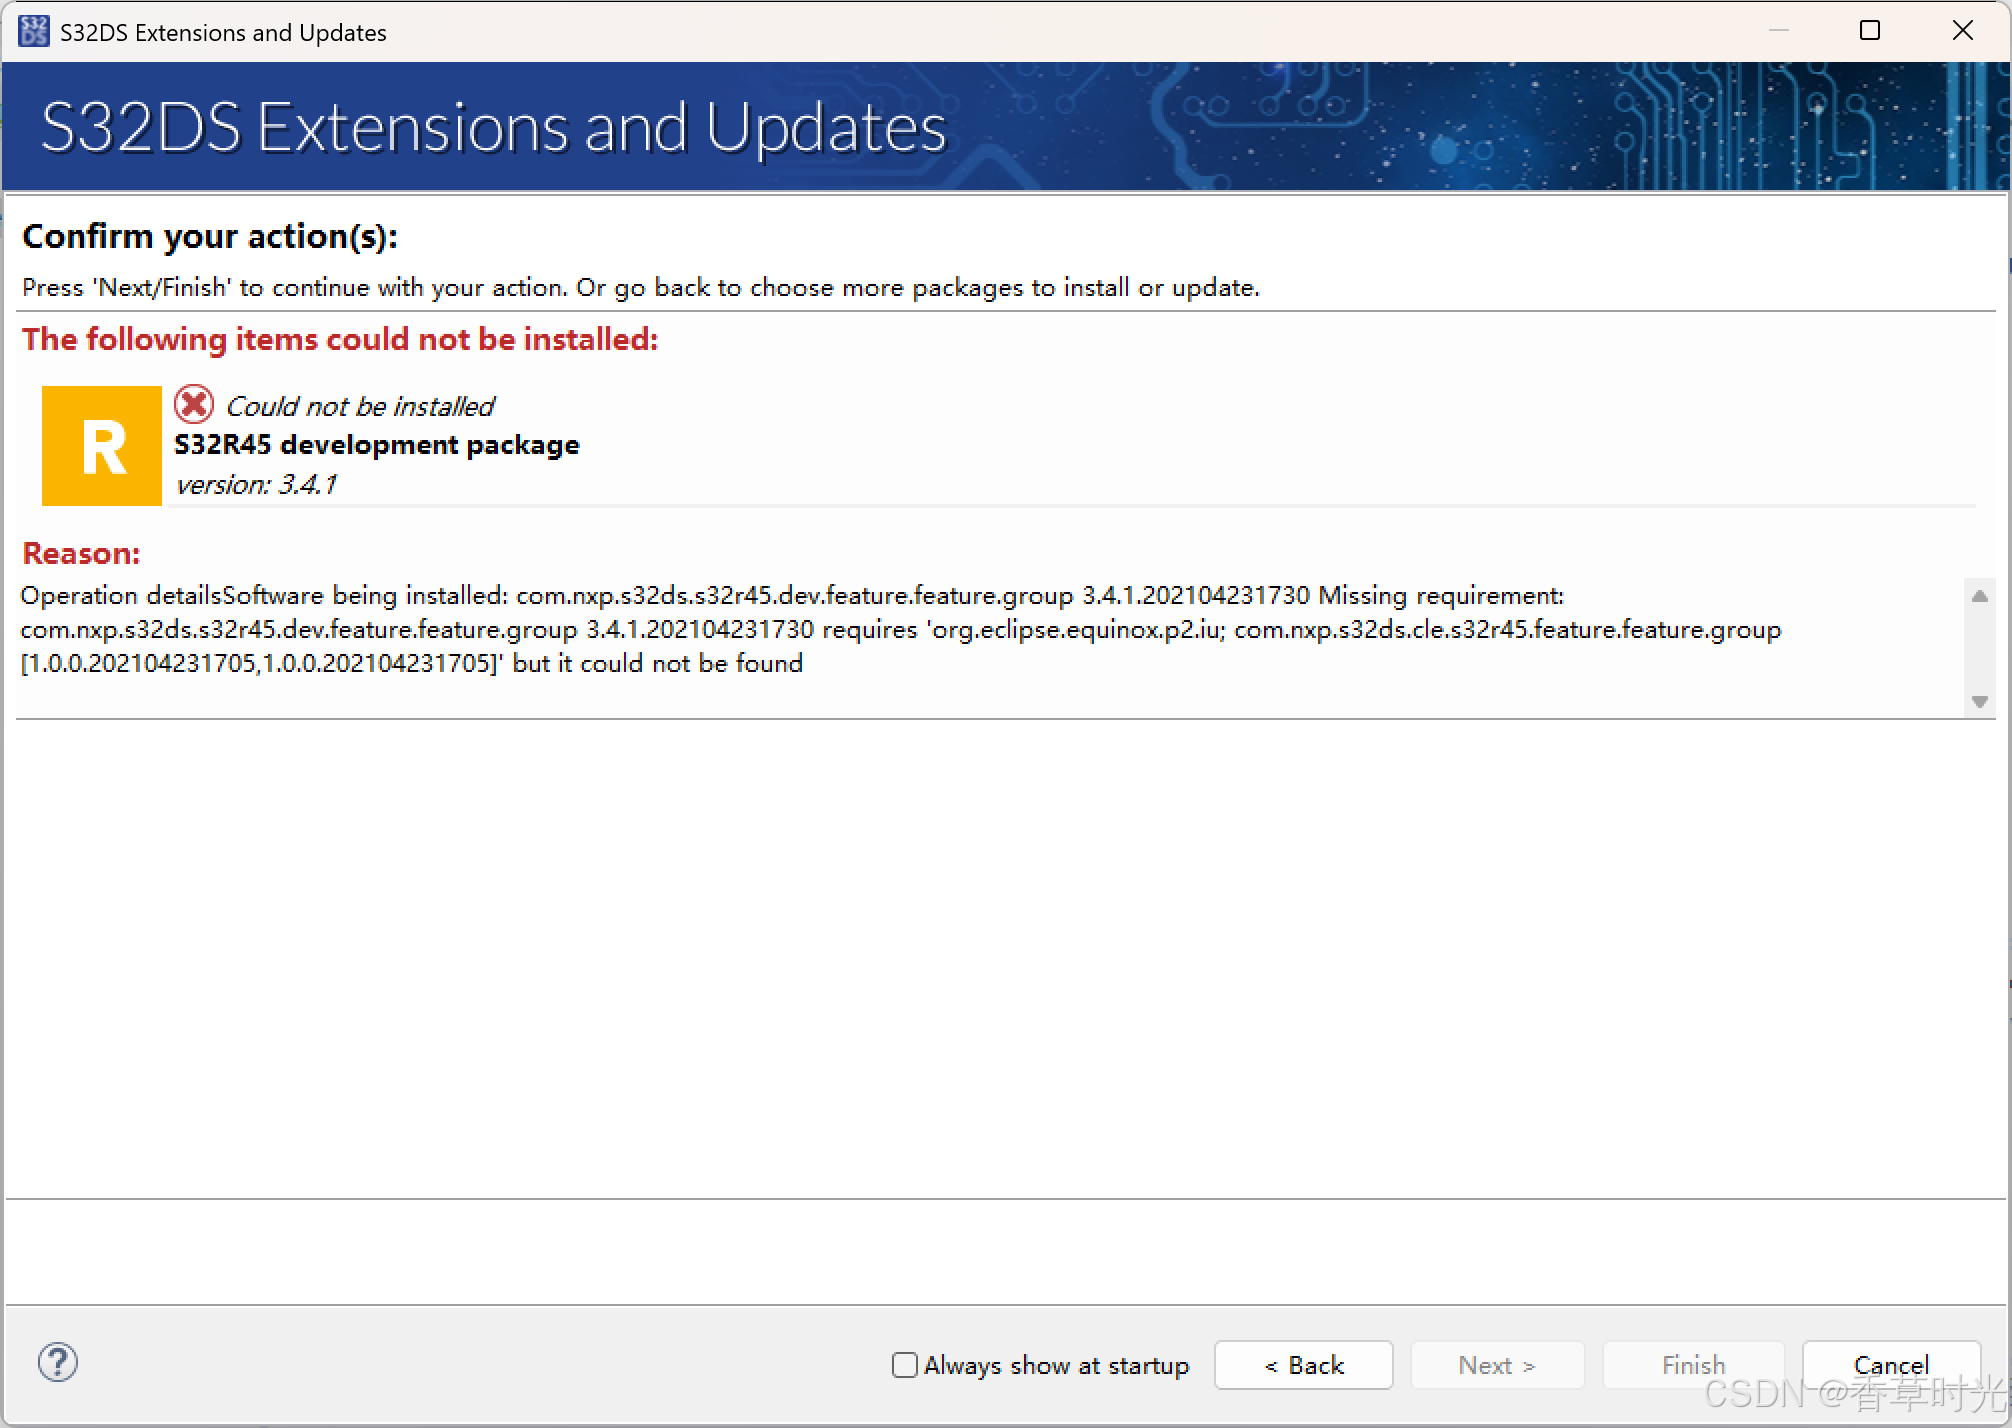Click the disabled Next button
Image resolution: width=2012 pixels, height=1428 pixels.
1496,1365
